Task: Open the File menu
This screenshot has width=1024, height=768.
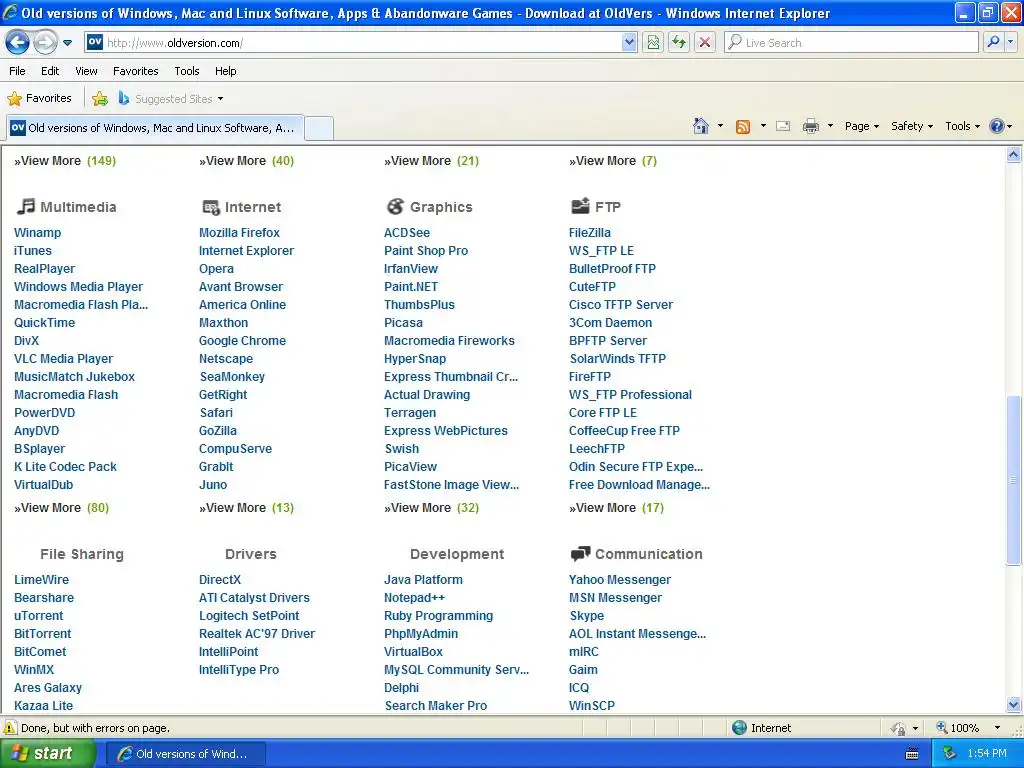Action: coord(18,71)
